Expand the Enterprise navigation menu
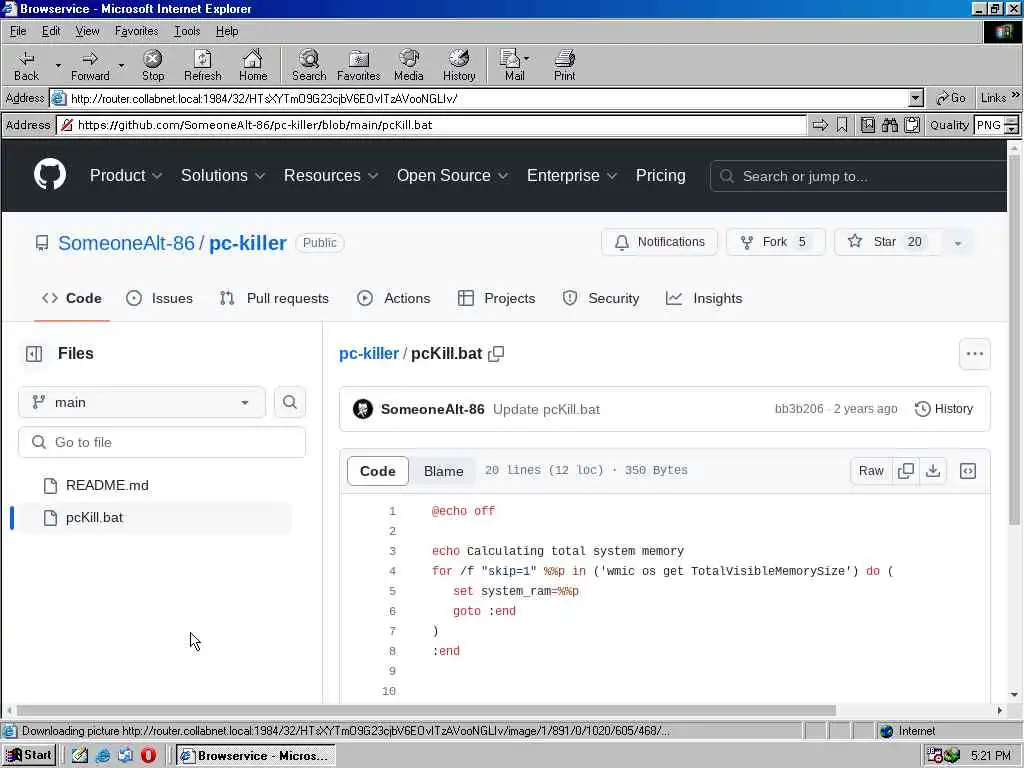Image resolution: width=1024 pixels, height=768 pixels. (x=571, y=176)
